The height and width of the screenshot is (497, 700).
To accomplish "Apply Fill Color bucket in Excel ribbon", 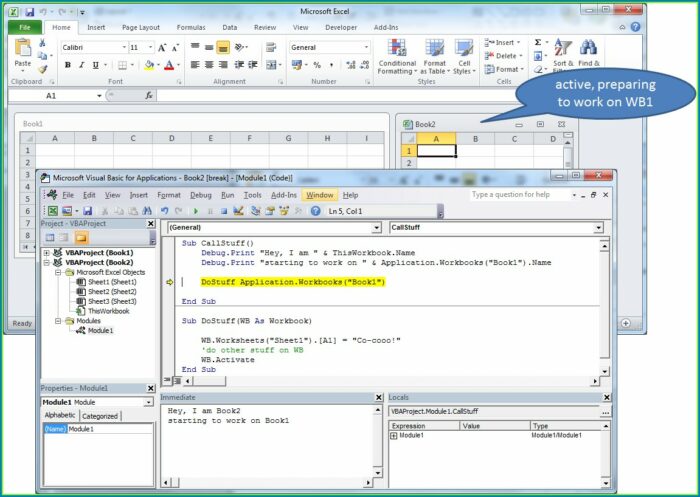I will pyautogui.click(x=149, y=65).
